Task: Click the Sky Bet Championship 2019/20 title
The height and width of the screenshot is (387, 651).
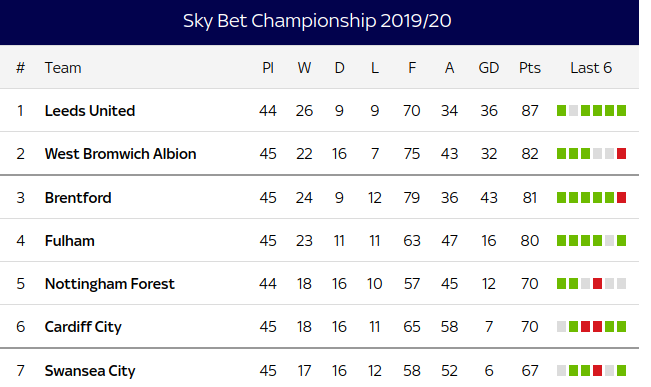Action: [317, 21]
